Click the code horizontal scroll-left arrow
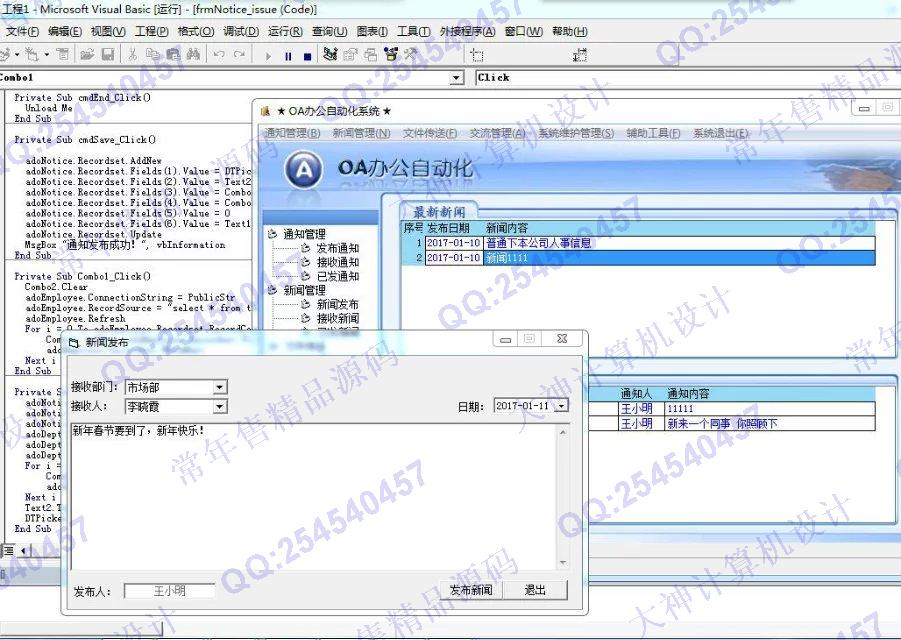 pos(24,551)
